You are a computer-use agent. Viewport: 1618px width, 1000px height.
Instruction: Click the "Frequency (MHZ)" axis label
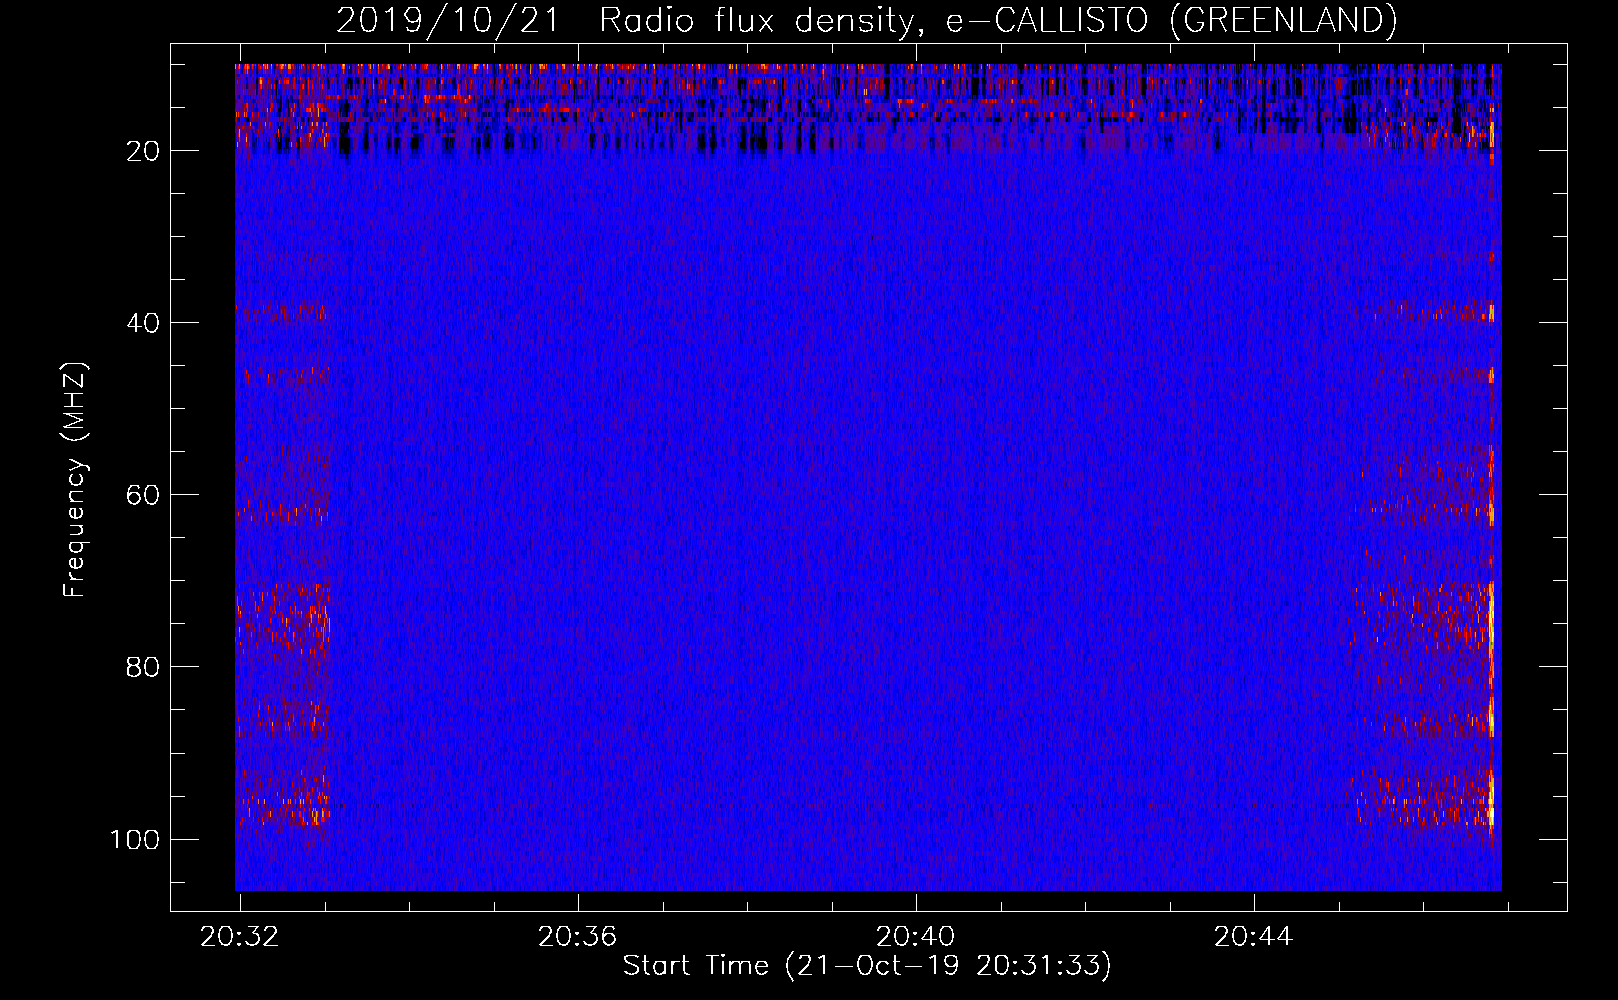tap(75, 479)
